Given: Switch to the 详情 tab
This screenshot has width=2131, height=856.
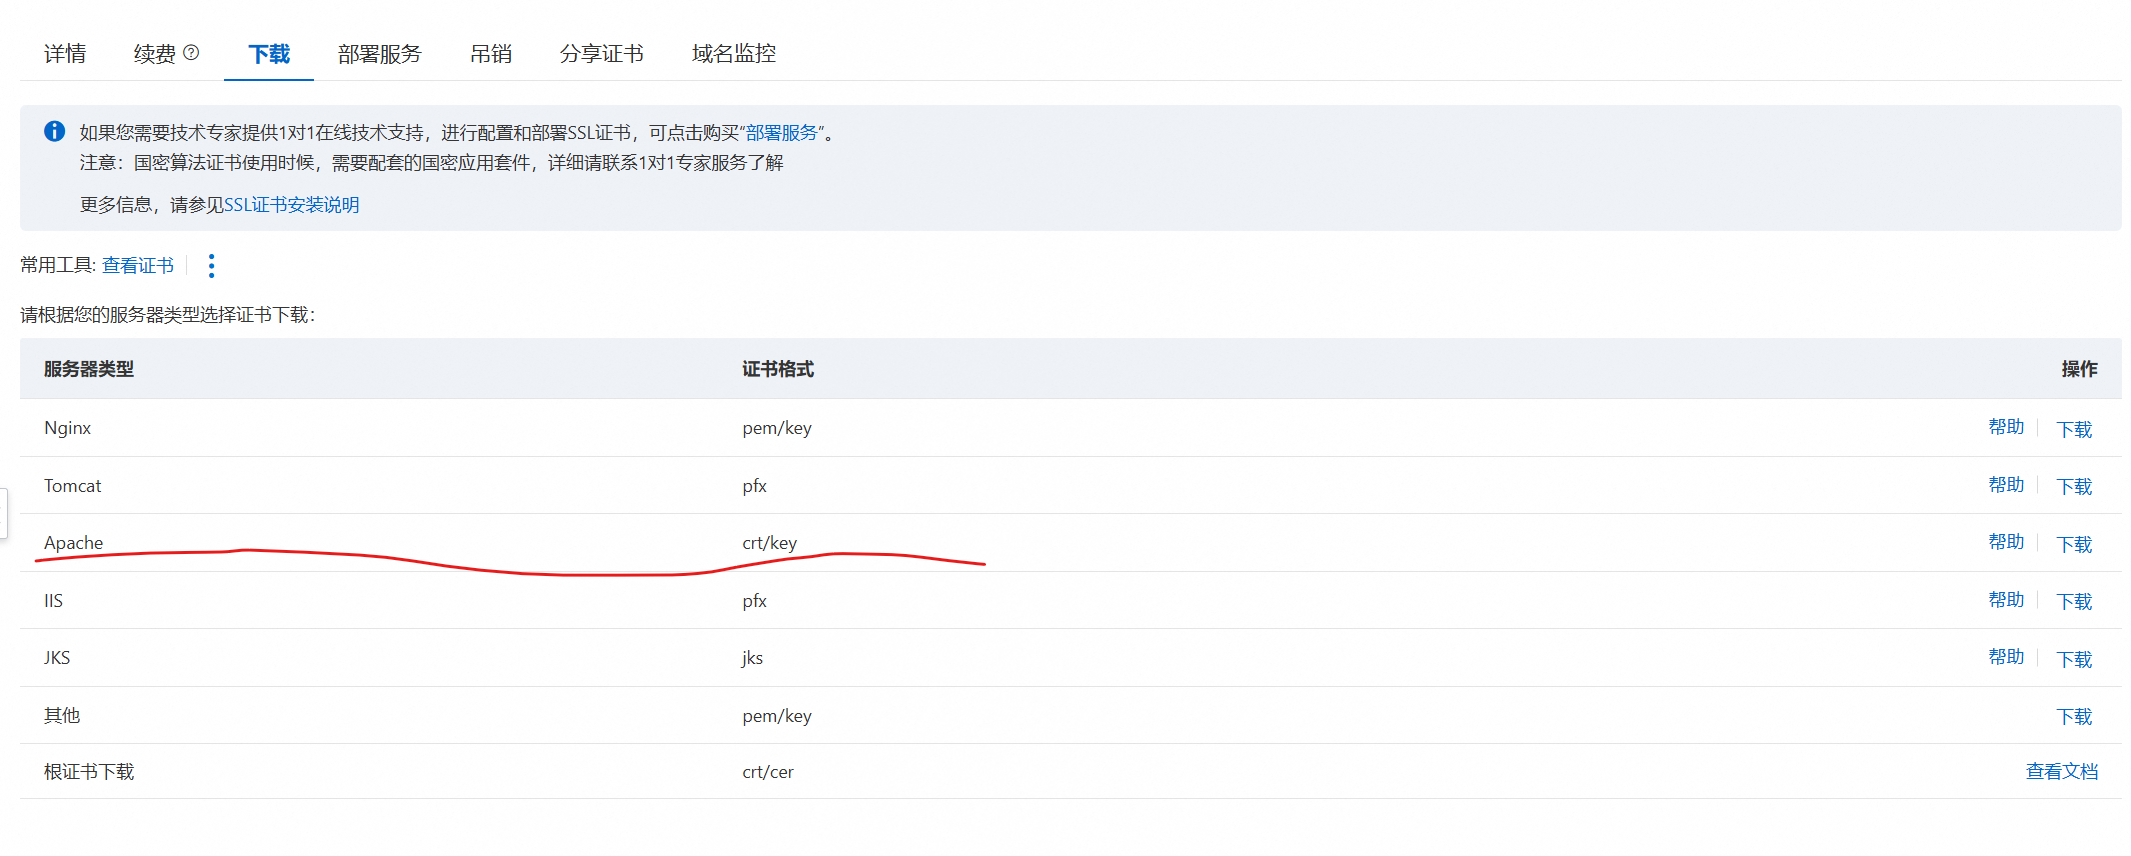Looking at the screenshot, I should click(65, 54).
